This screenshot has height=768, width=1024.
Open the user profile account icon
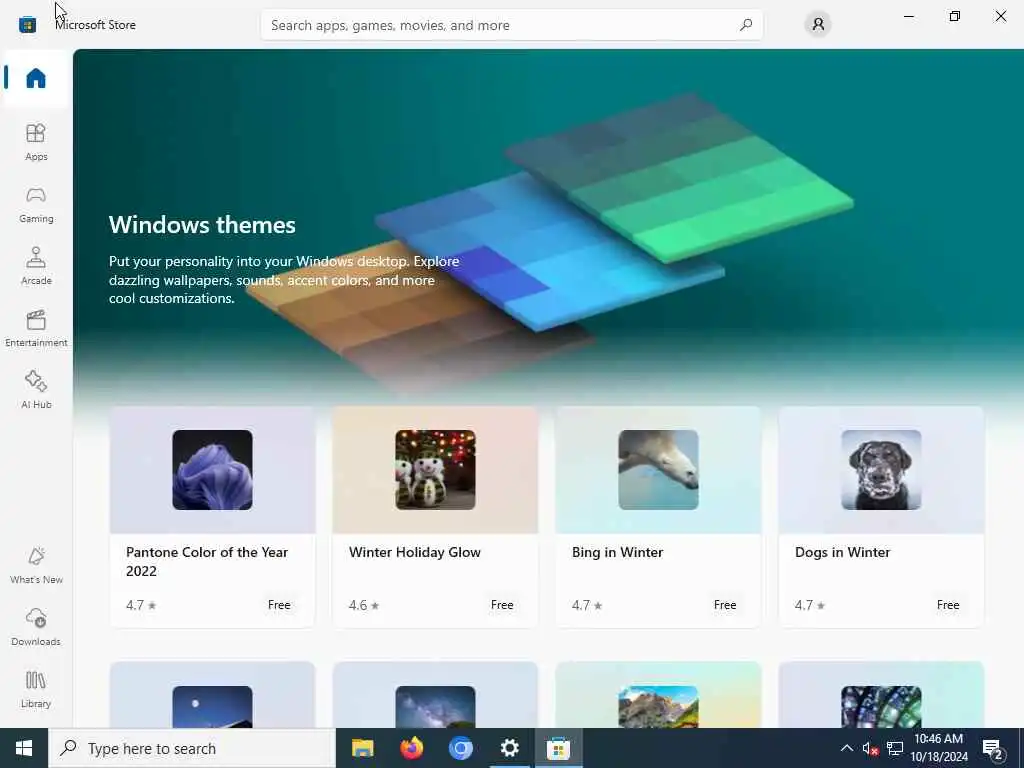tap(818, 25)
